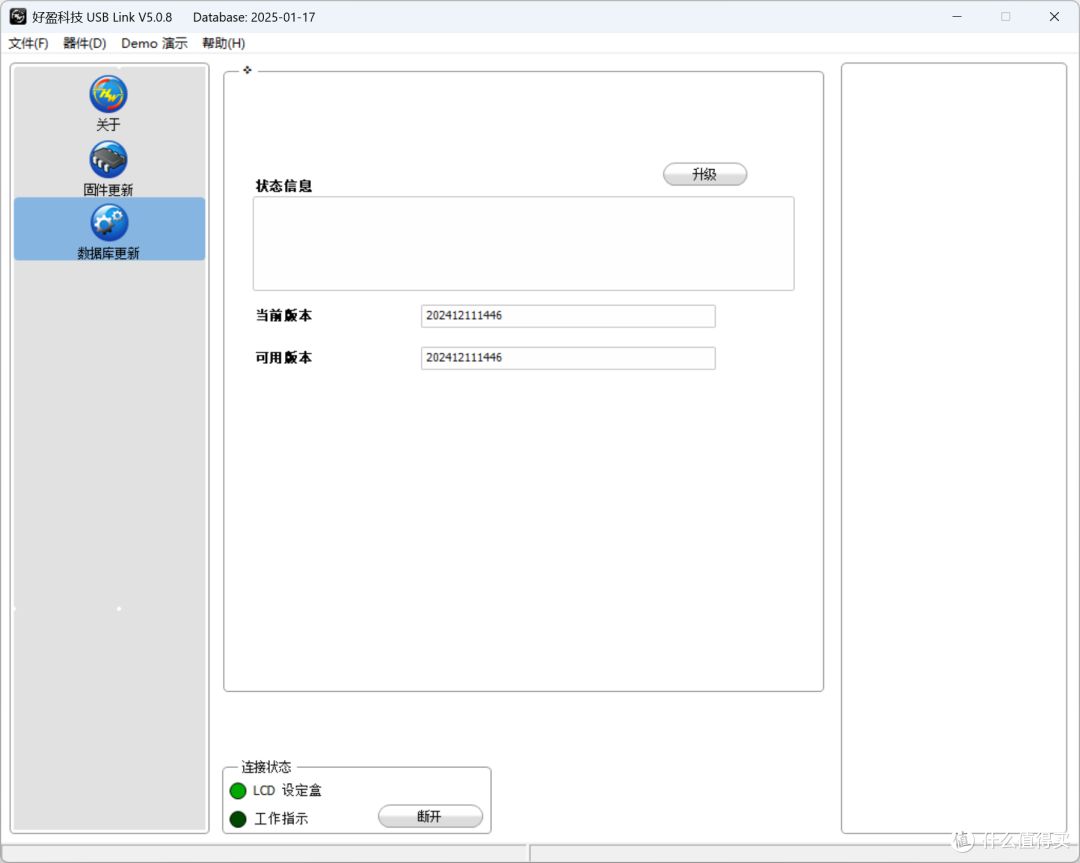Open the 帮助(H) menu
Image resolution: width=1080 pixels, height=863 pixels.
(x=223, y=43)
